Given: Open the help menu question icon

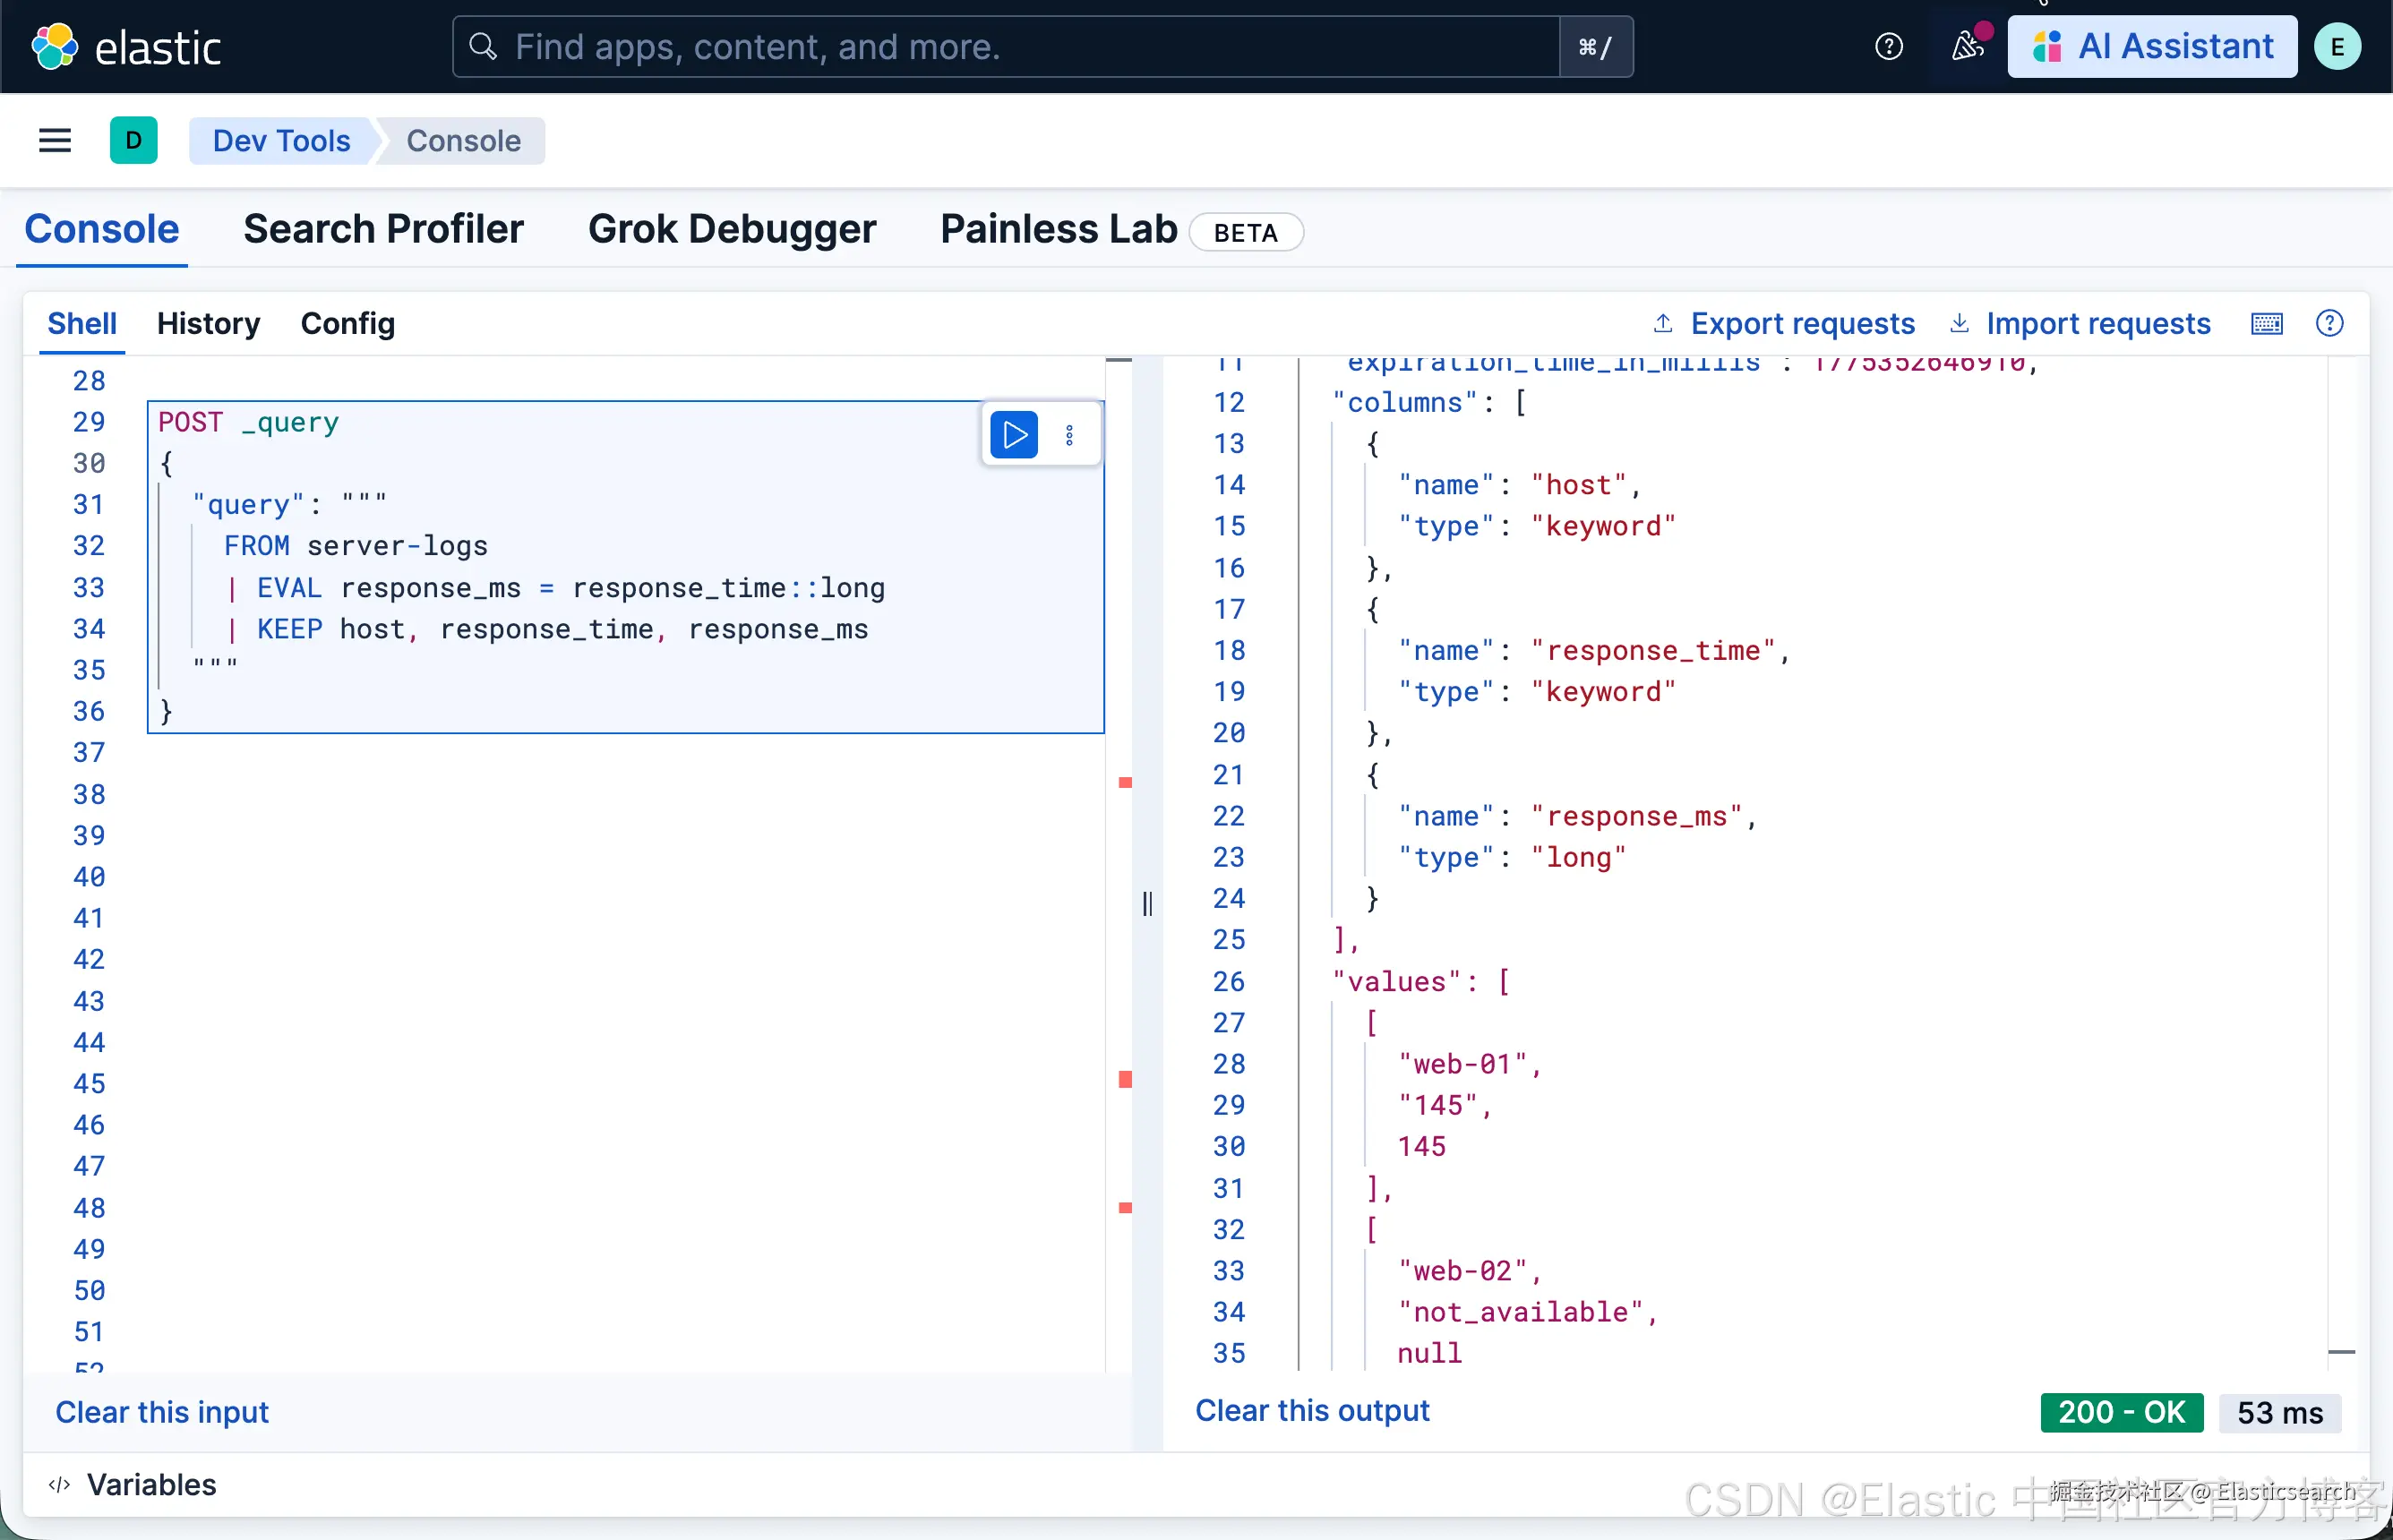Looking at the screenshot, I should point(1888,47).
